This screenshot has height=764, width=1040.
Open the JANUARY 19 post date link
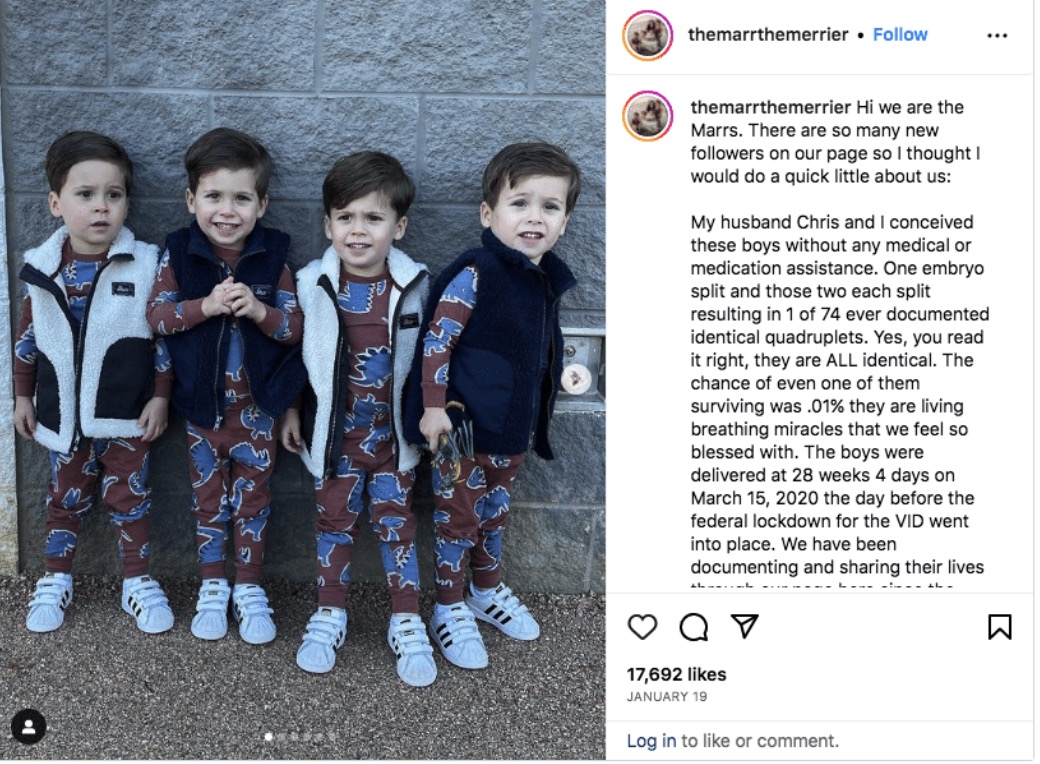(x=667, y=696)
